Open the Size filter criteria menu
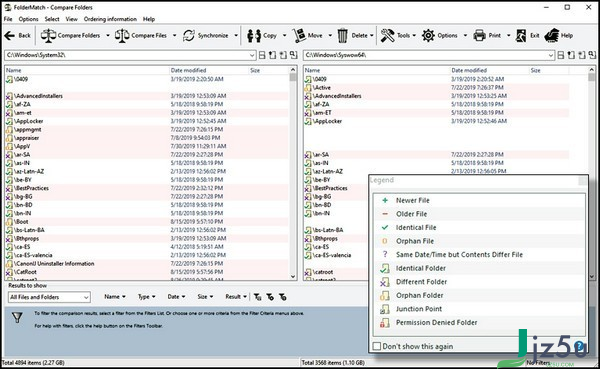Image resolution: width=600 pixels, height=369 pixels. tap(205, 297)
